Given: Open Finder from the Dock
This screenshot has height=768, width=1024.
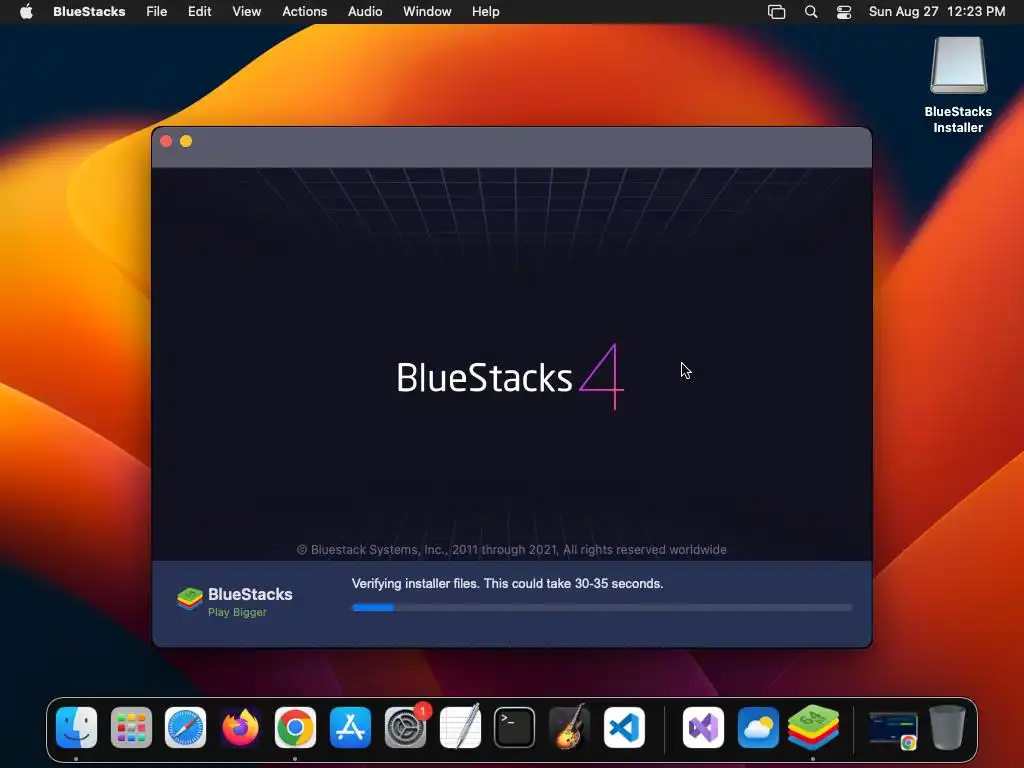Looking at the screenshot, I should tap(76, 727).
